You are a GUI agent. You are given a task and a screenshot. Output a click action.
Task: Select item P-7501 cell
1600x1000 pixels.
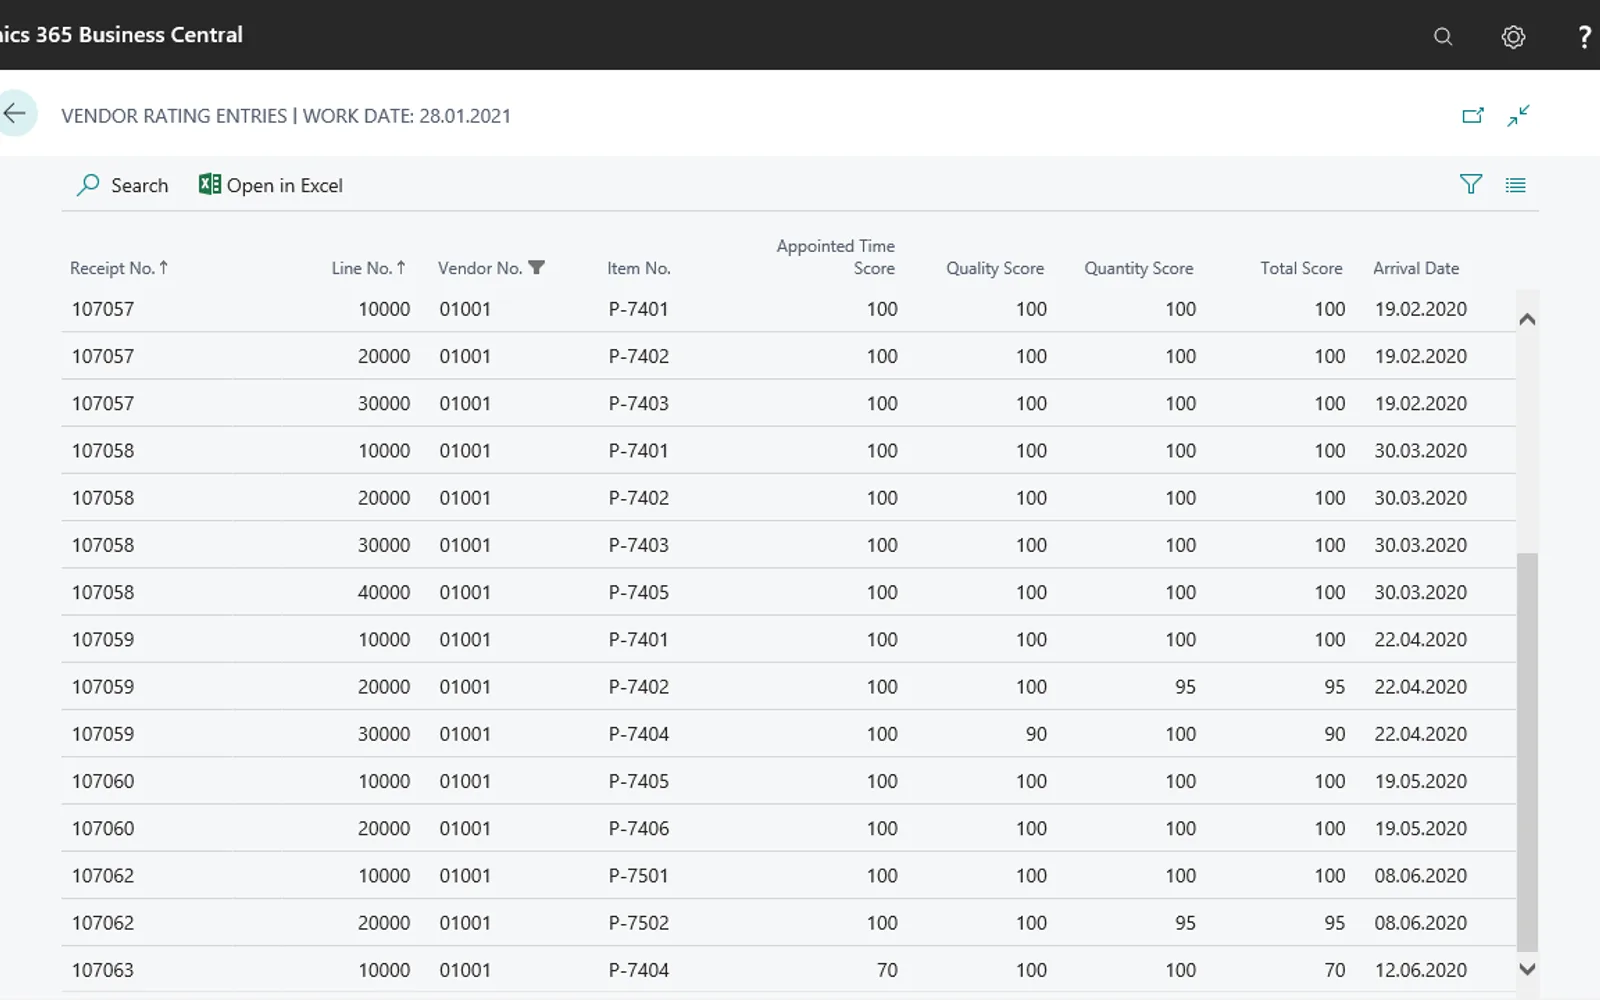click(638, 876)
